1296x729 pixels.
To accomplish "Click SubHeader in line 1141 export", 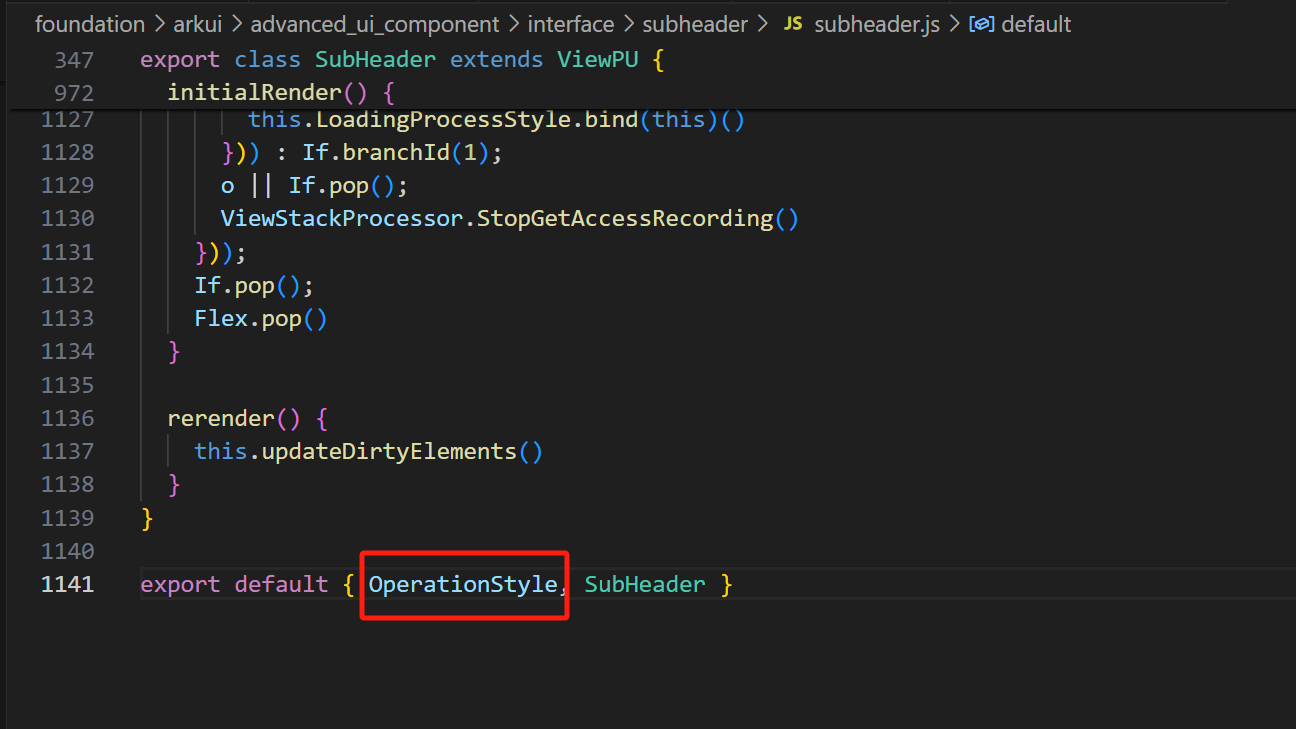I will (x=645, y=584).
